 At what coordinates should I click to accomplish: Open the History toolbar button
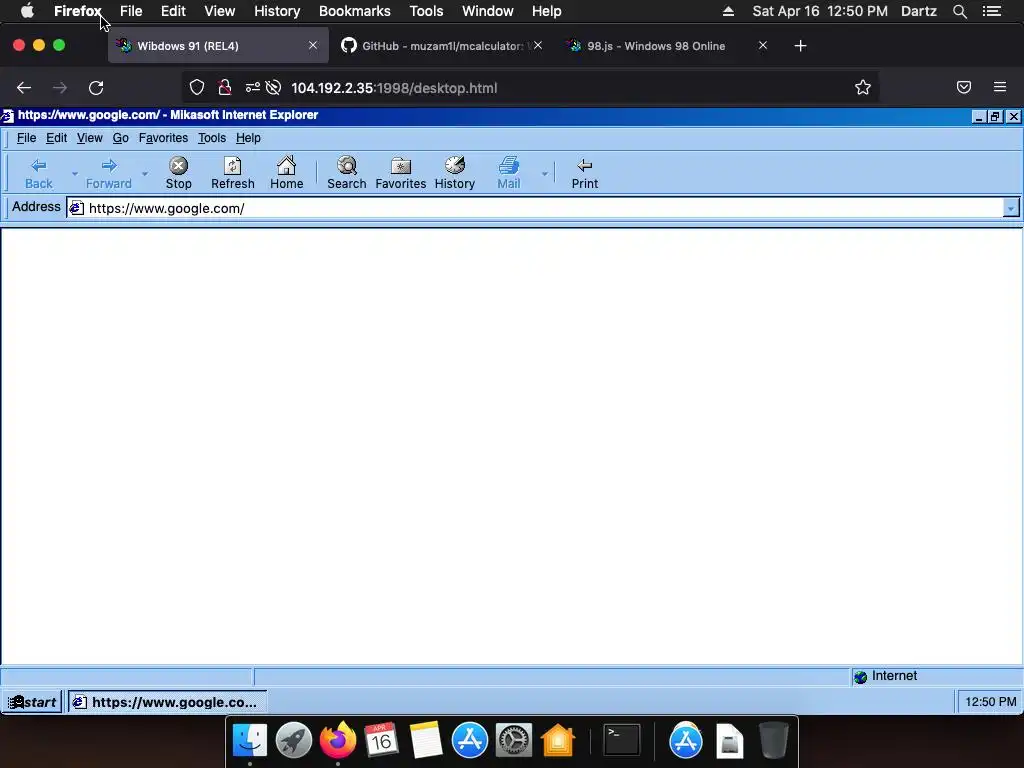pyautogui.click(x=455, y=173)
